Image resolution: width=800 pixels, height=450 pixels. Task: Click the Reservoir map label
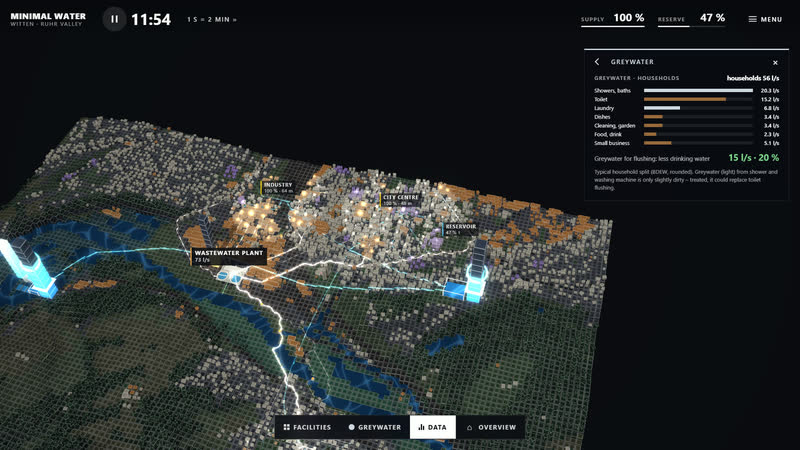460,229
